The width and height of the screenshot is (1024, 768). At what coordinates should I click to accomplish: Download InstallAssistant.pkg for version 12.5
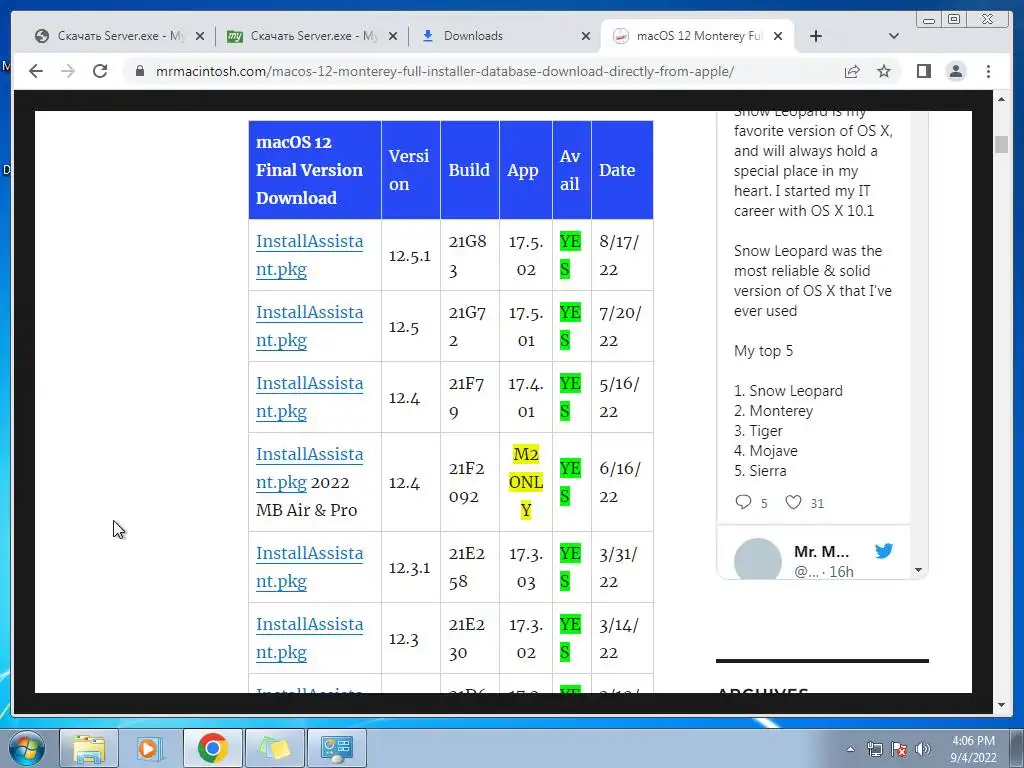tap(309, 327)
